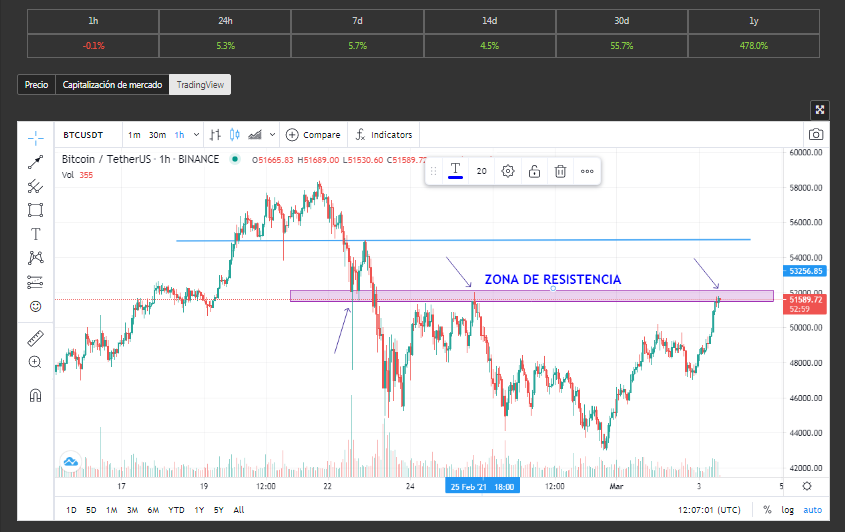Expand the chart style dropdown arrow
845x532 pixels.
[x=273, y=135]
